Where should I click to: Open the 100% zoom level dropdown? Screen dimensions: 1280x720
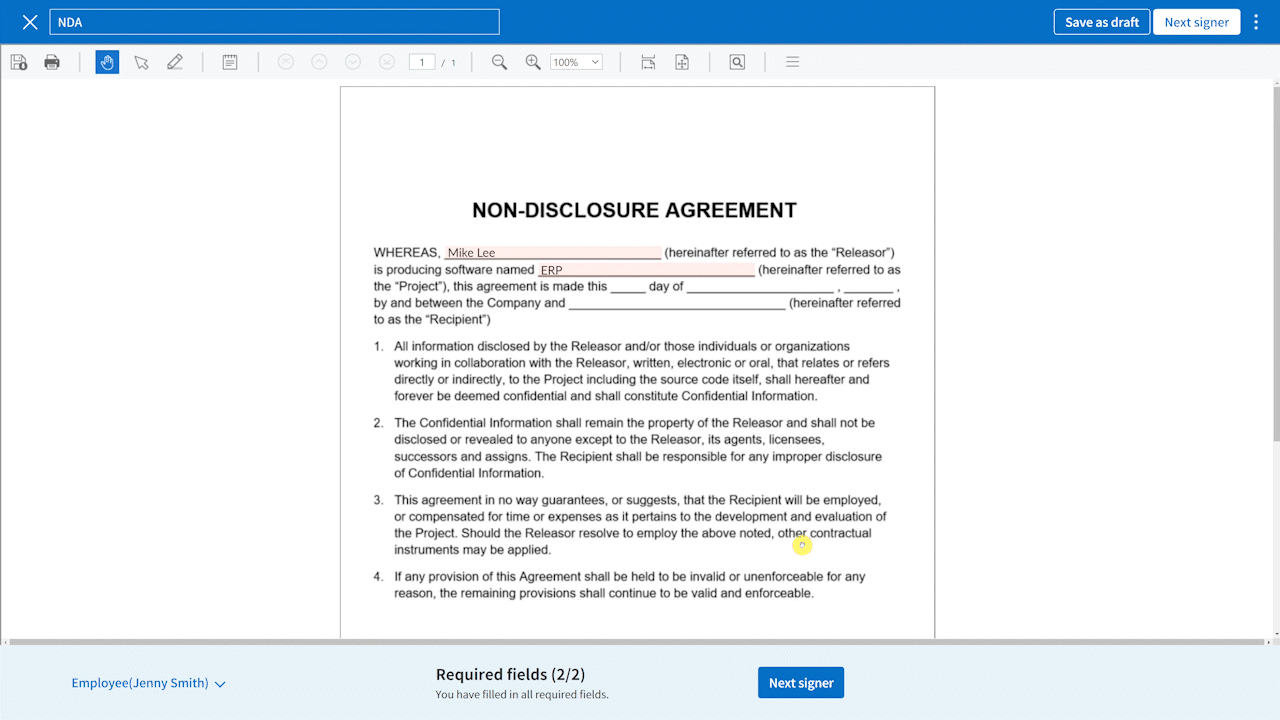point(576,62)
